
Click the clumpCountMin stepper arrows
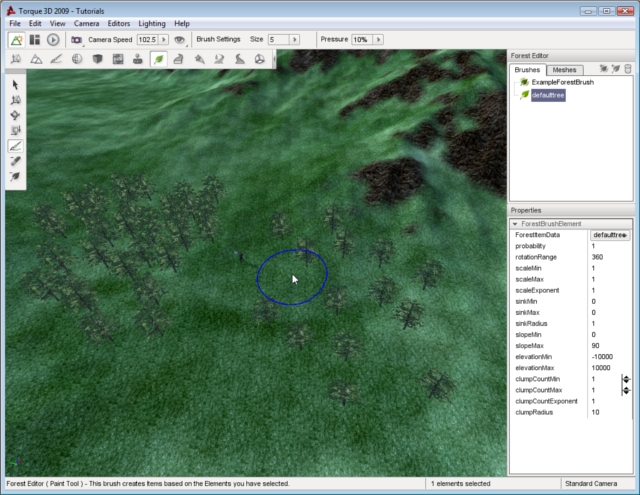click(625, 379)
